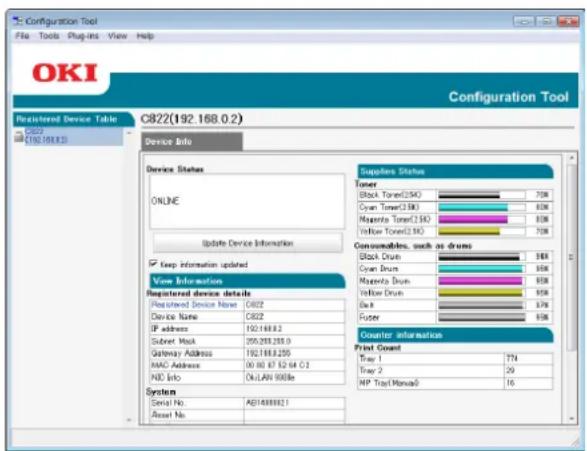Click the NIC Info value OkiLAN
This screenshot has width=587, height=451.
(x=270, y=378)
